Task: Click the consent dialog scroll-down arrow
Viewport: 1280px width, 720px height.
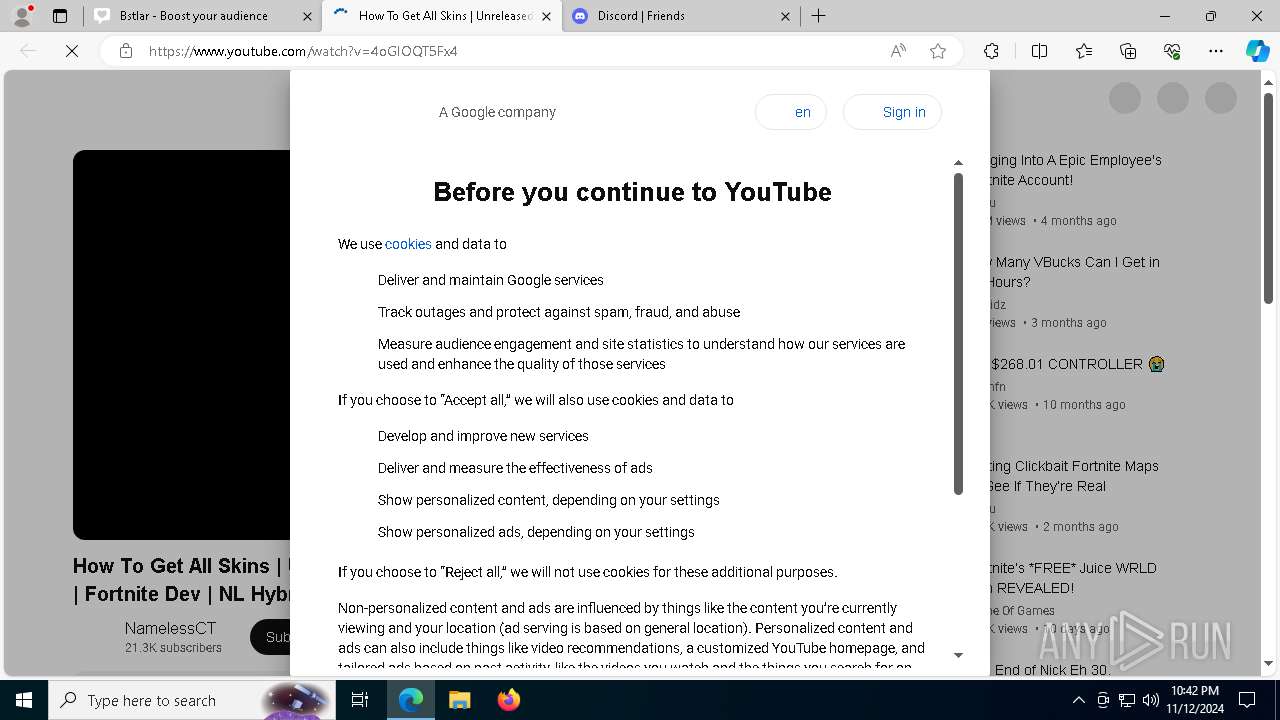Action: 958,655
